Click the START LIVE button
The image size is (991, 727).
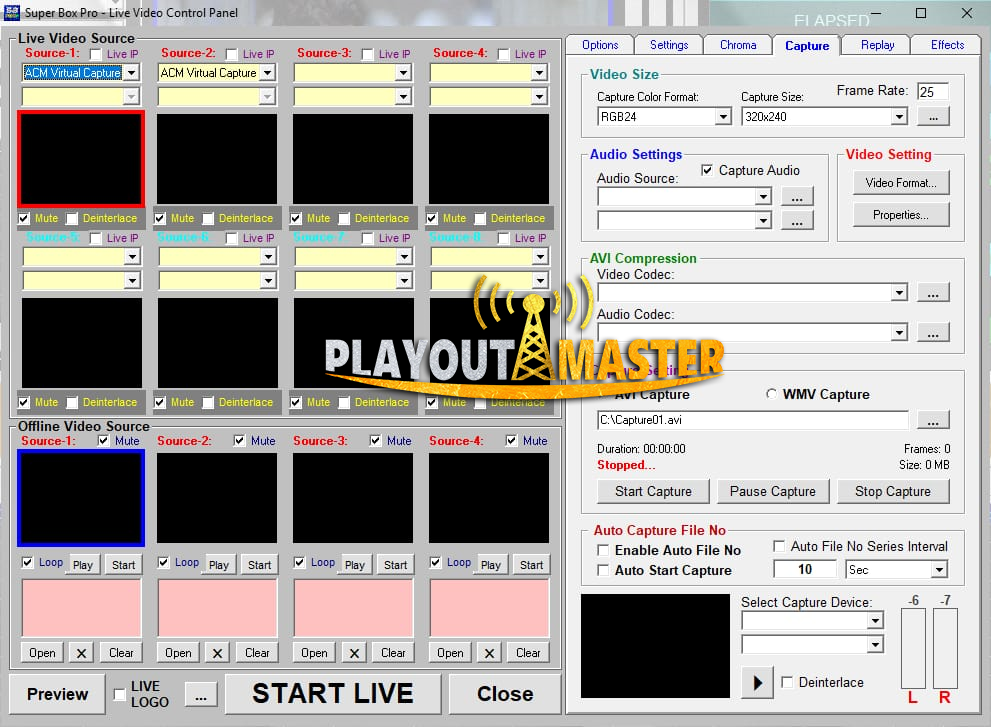coord(333,693)
